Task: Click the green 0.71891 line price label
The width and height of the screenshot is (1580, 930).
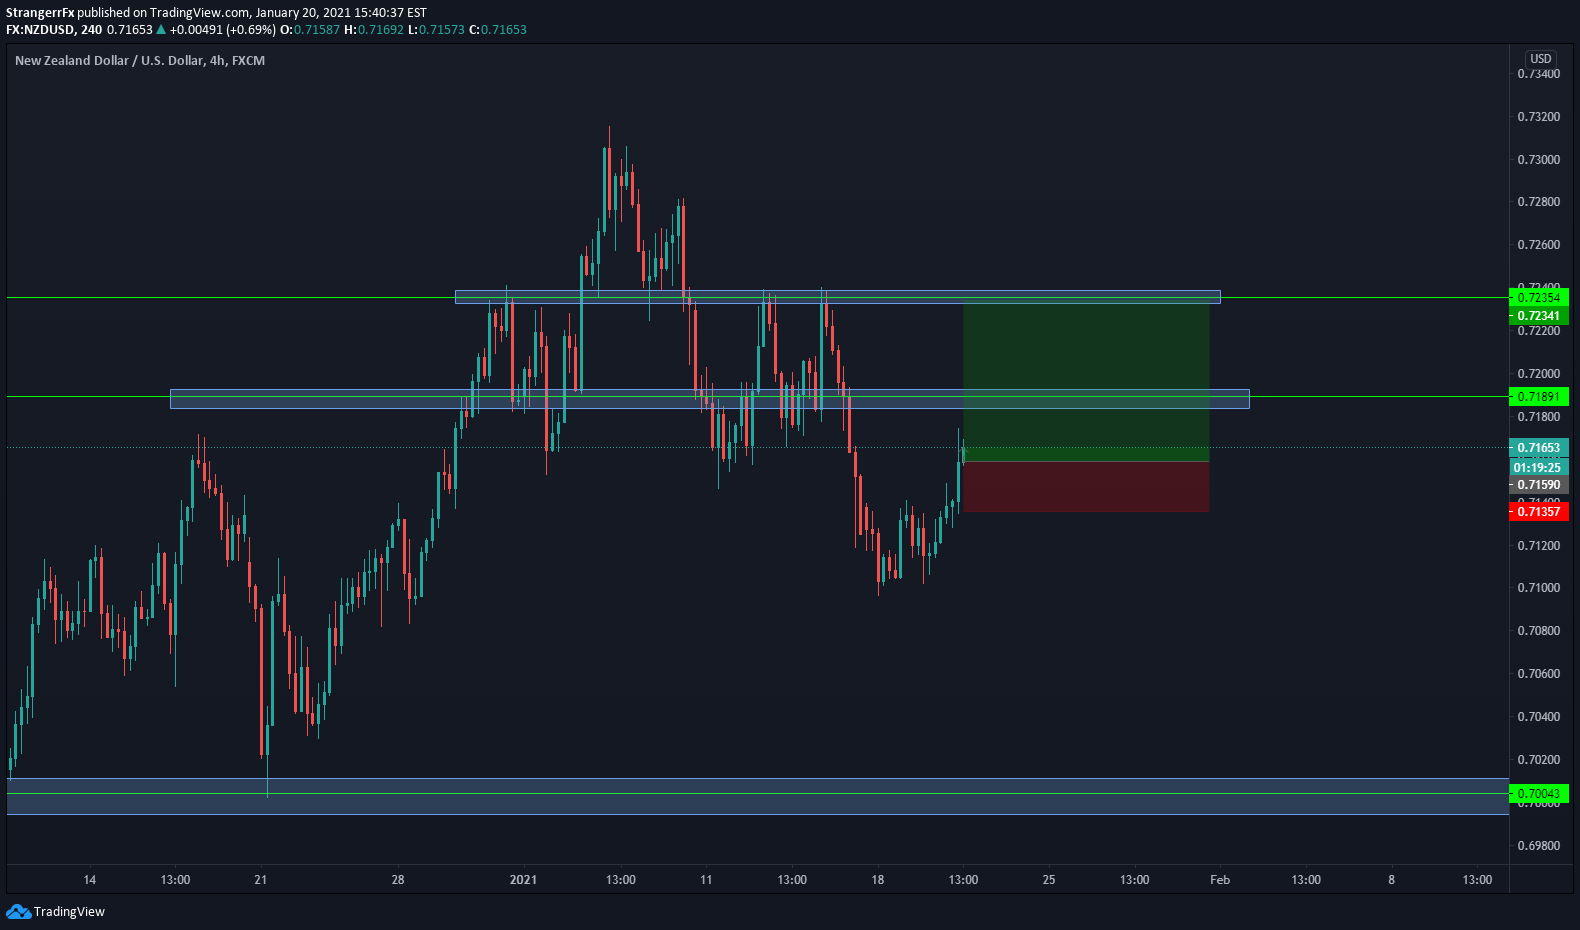Action: click(x=1539, y=397)
